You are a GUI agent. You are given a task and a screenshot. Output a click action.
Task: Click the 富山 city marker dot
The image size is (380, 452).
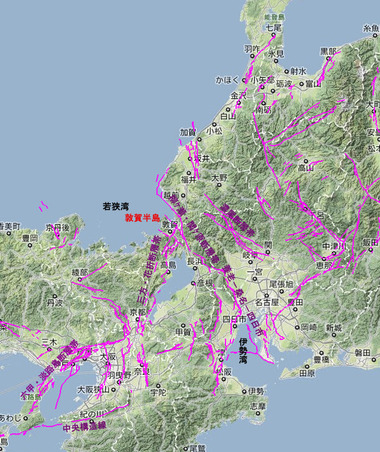[302, 84]
